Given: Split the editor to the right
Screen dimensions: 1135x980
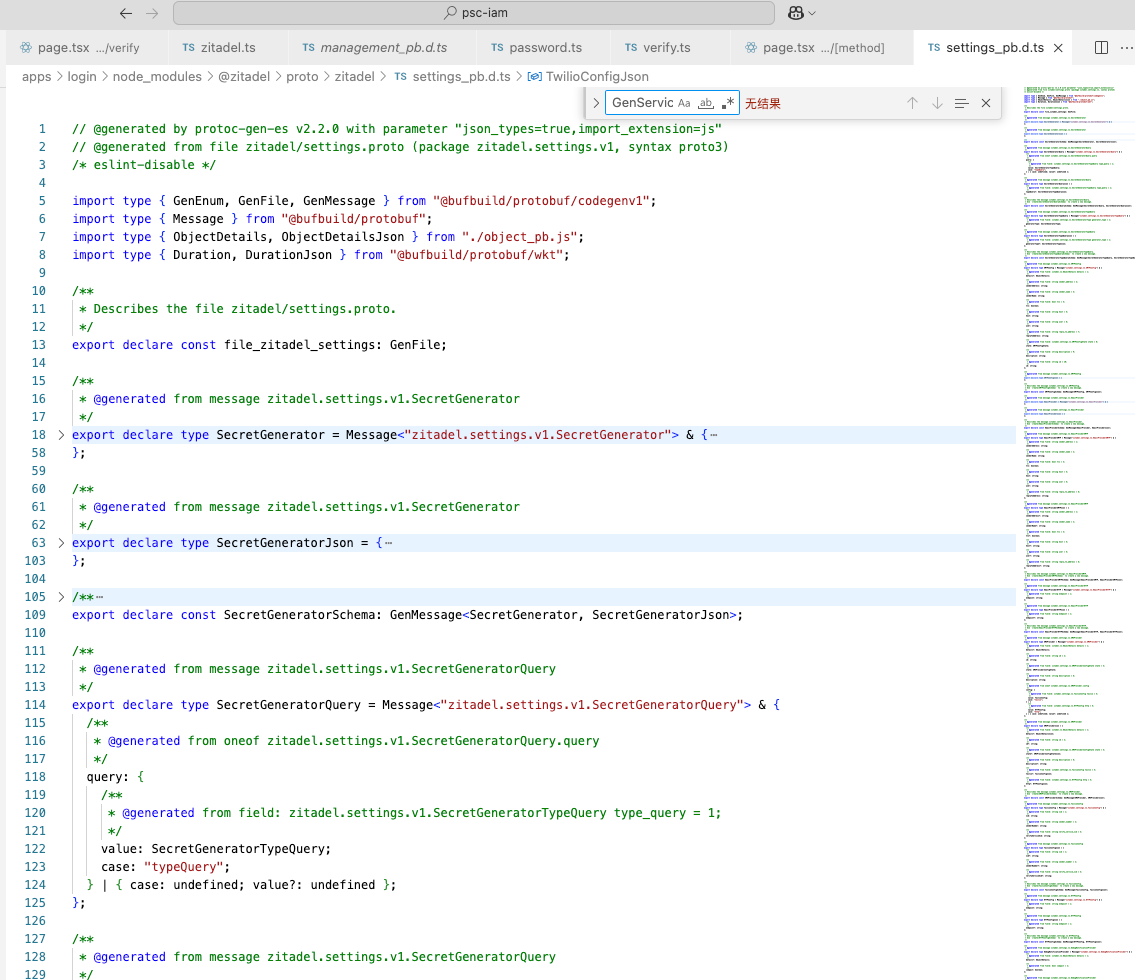Looking at the screenshot, I should click(1101, 48).
